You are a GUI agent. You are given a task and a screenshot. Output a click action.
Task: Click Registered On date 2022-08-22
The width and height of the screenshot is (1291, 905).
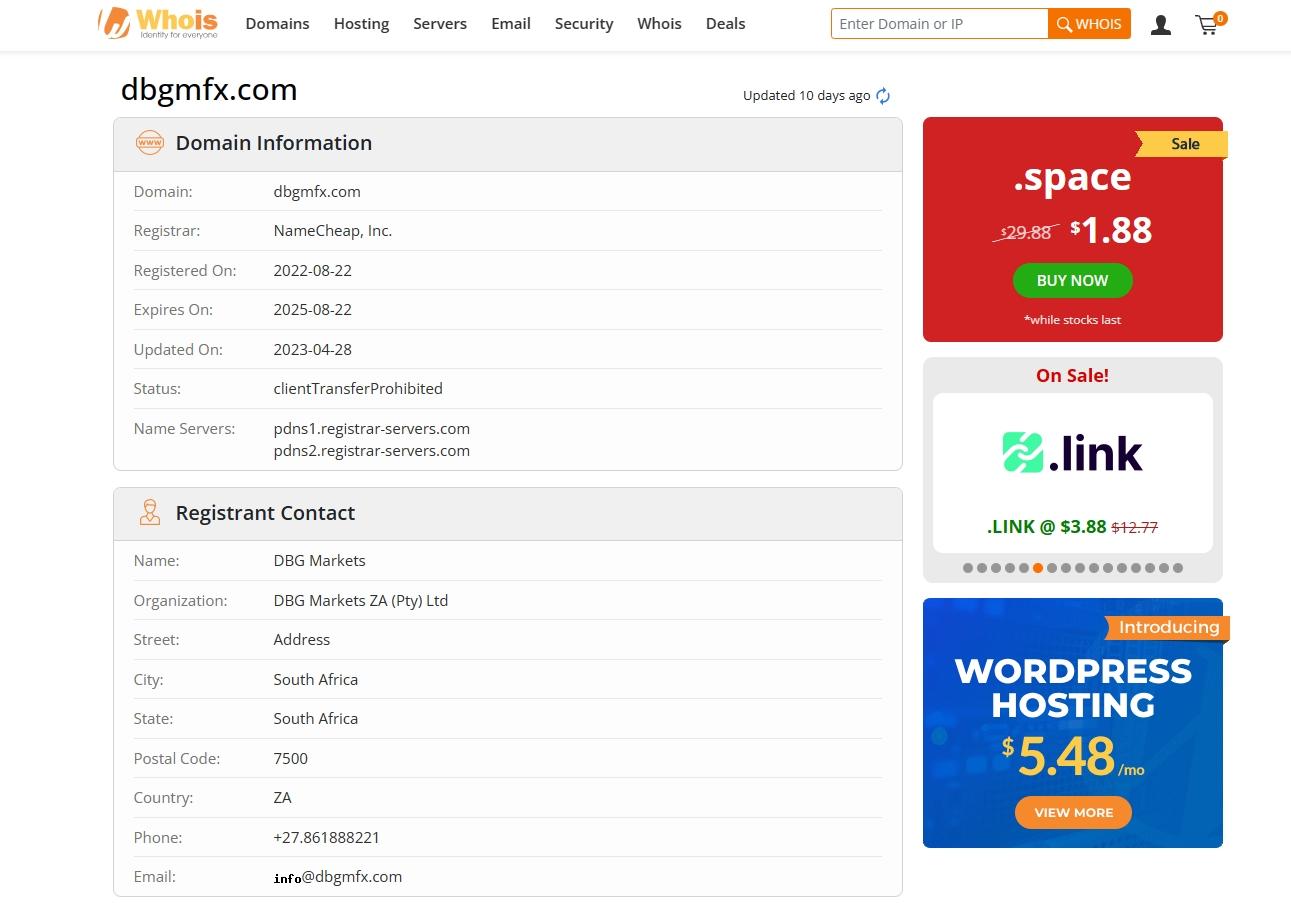(x=313, y=271)
